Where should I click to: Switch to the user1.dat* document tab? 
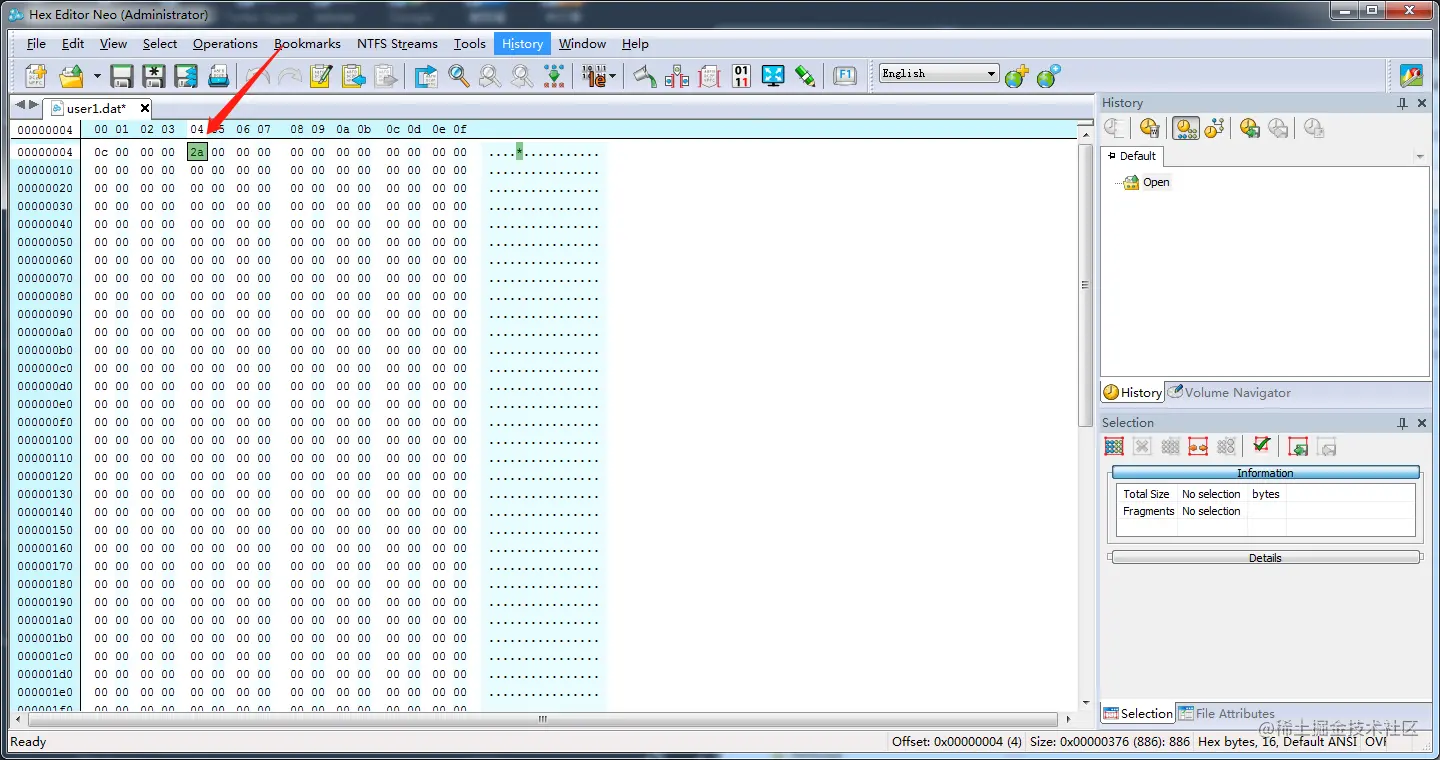point(96,108)
